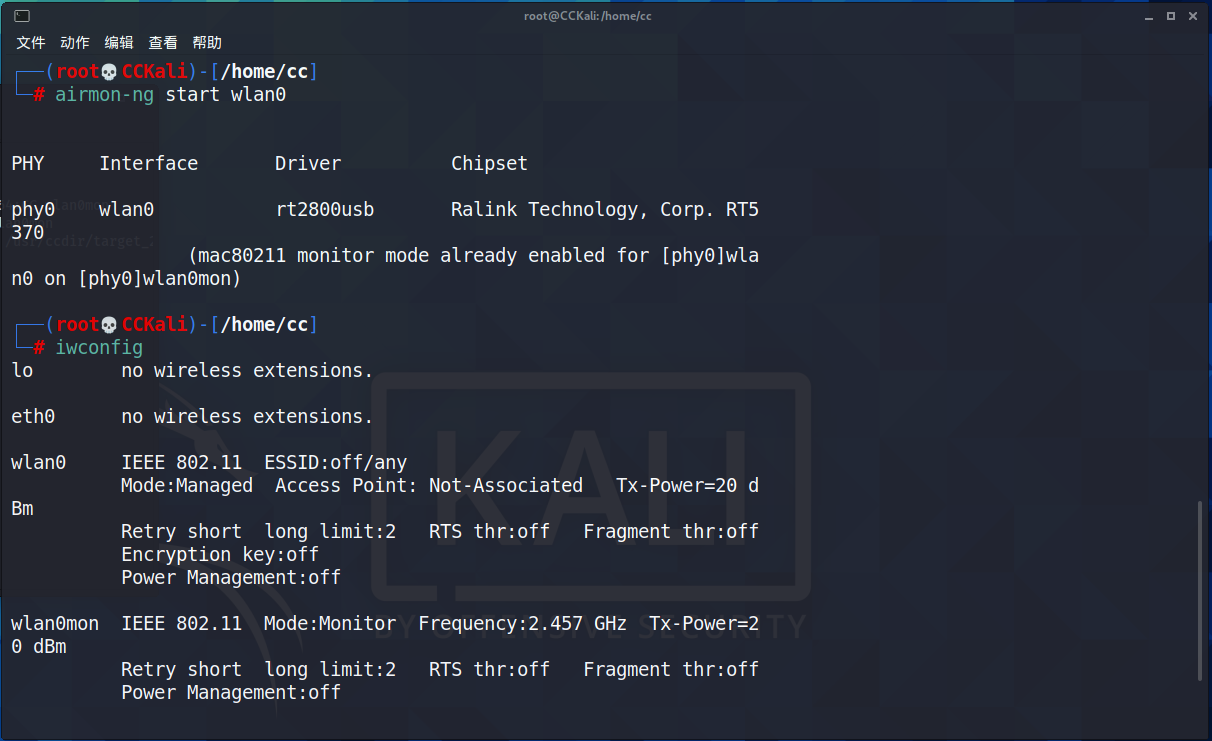Viewport: 1212px width, 741px height.
Task: Click the 'PHY' column header
Action: click(x=28, y=163)
